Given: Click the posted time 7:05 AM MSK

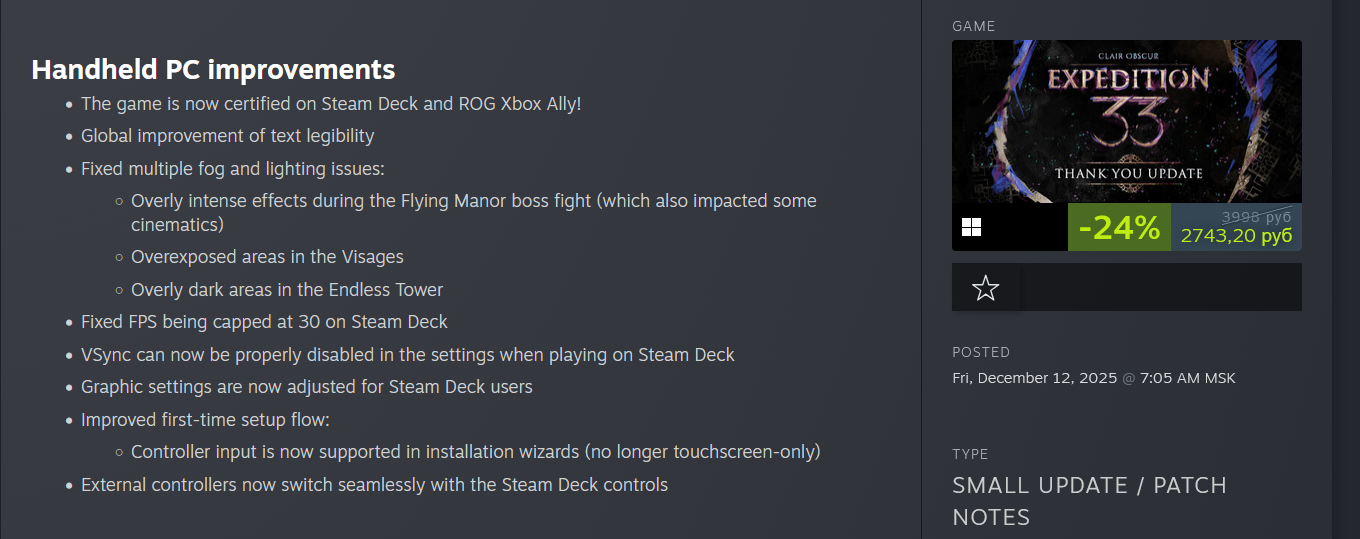Looking at the screenshot, I should 1189,378.
